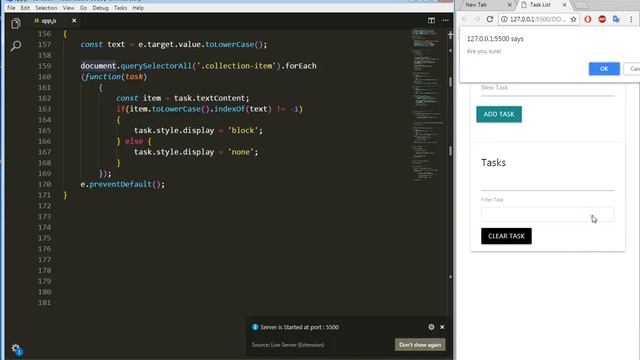Screen dimensions: 640x360
Task: Open the Chrome three-dot menu
Action: 631,19
